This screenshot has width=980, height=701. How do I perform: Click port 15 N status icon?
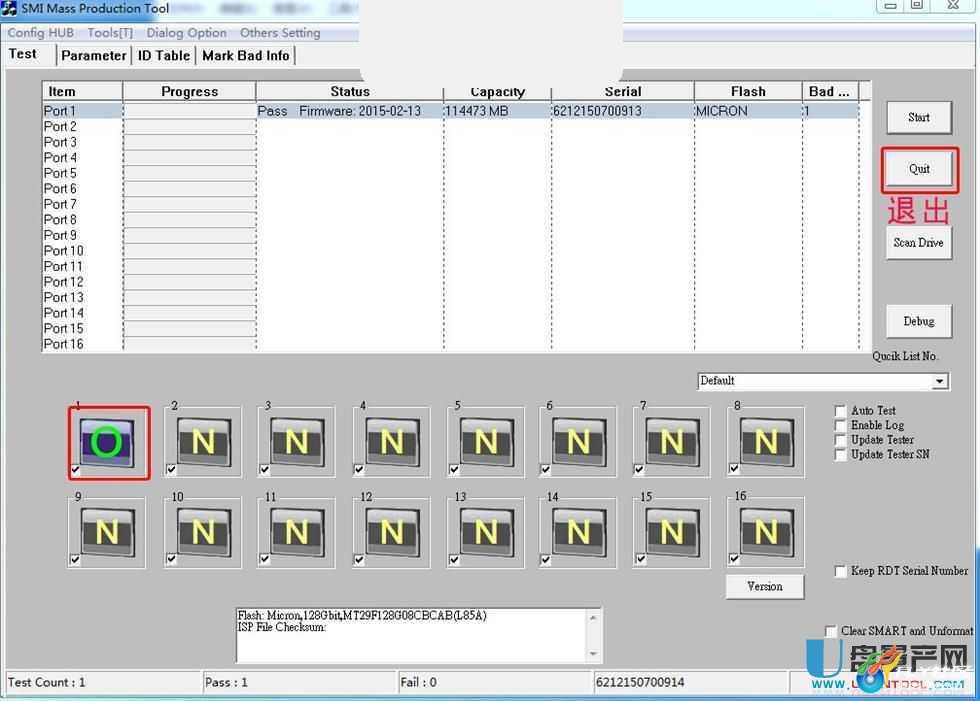tap(672, 533)
